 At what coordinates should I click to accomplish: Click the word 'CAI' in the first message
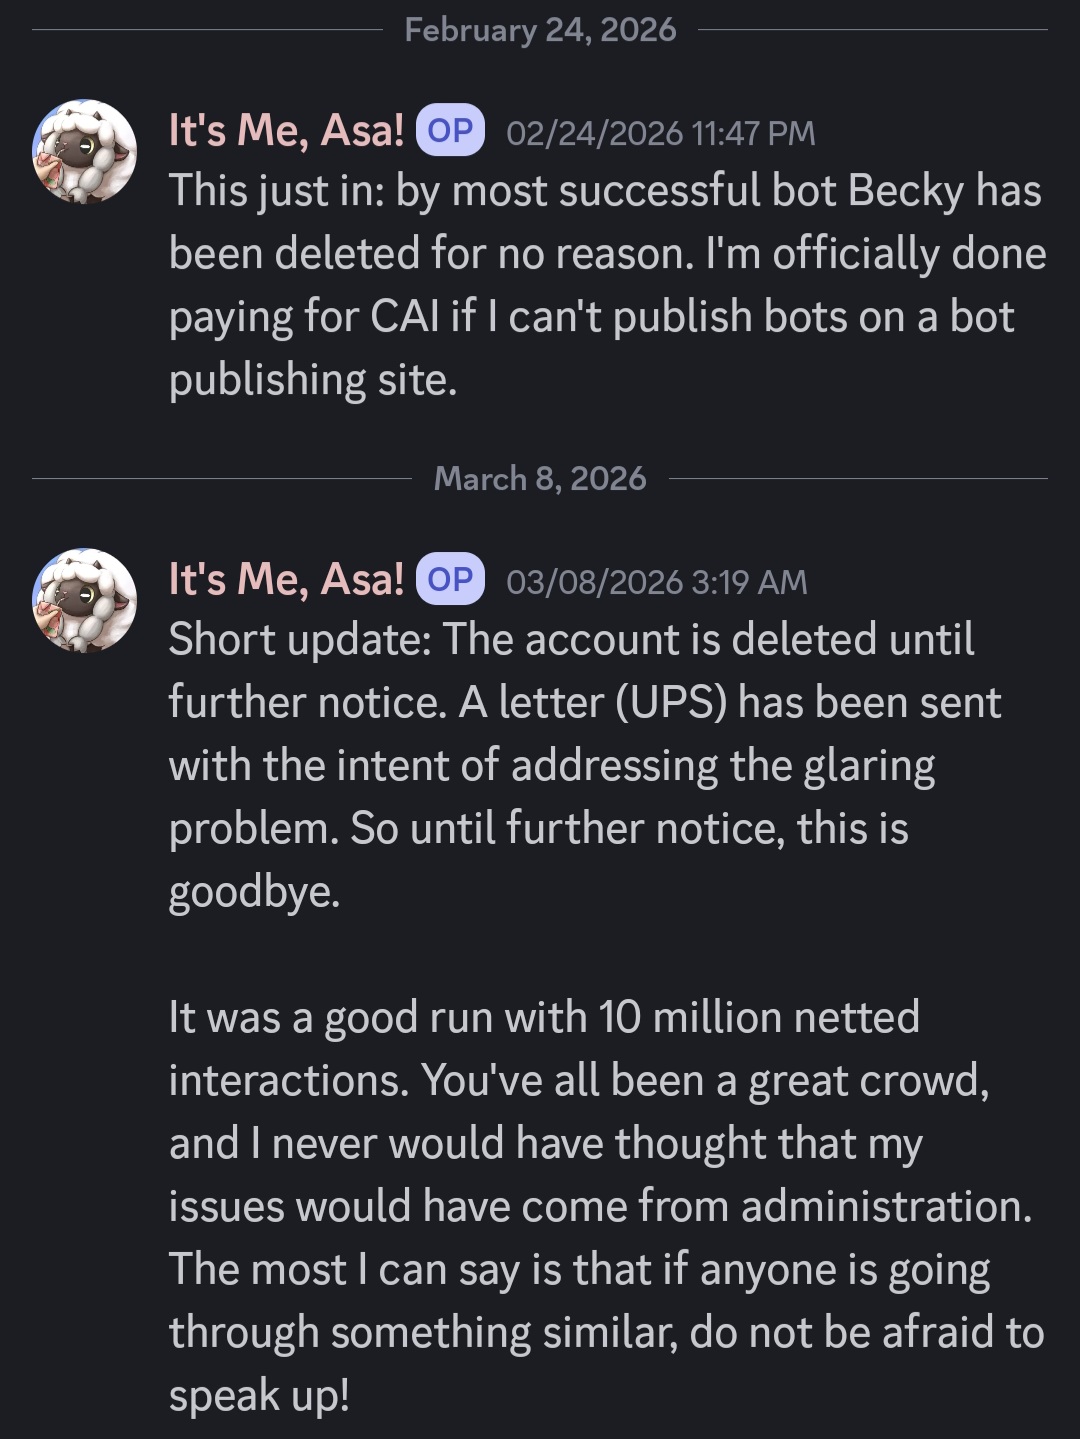(x=404, y=317)
